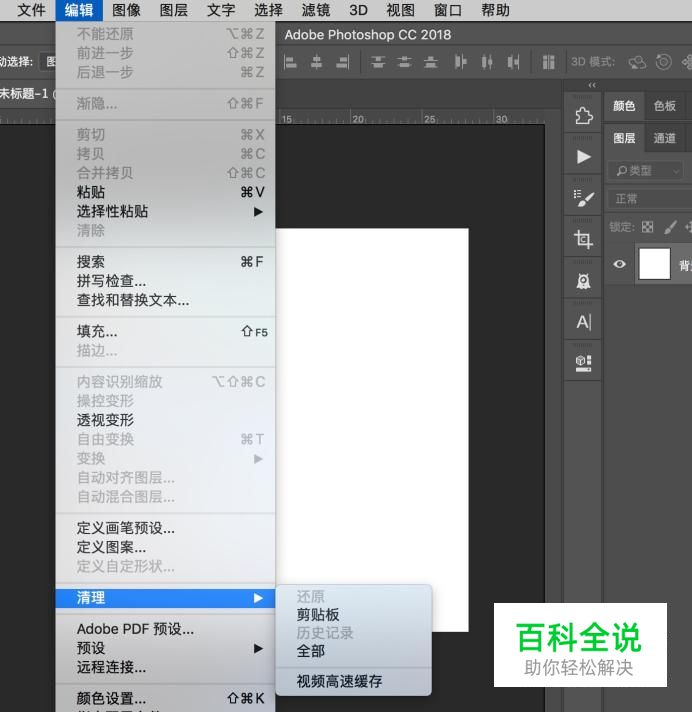This screenshot has width=692, height=712.
Task: Click lock image pixels brush icon
Action: click(670, 227)
